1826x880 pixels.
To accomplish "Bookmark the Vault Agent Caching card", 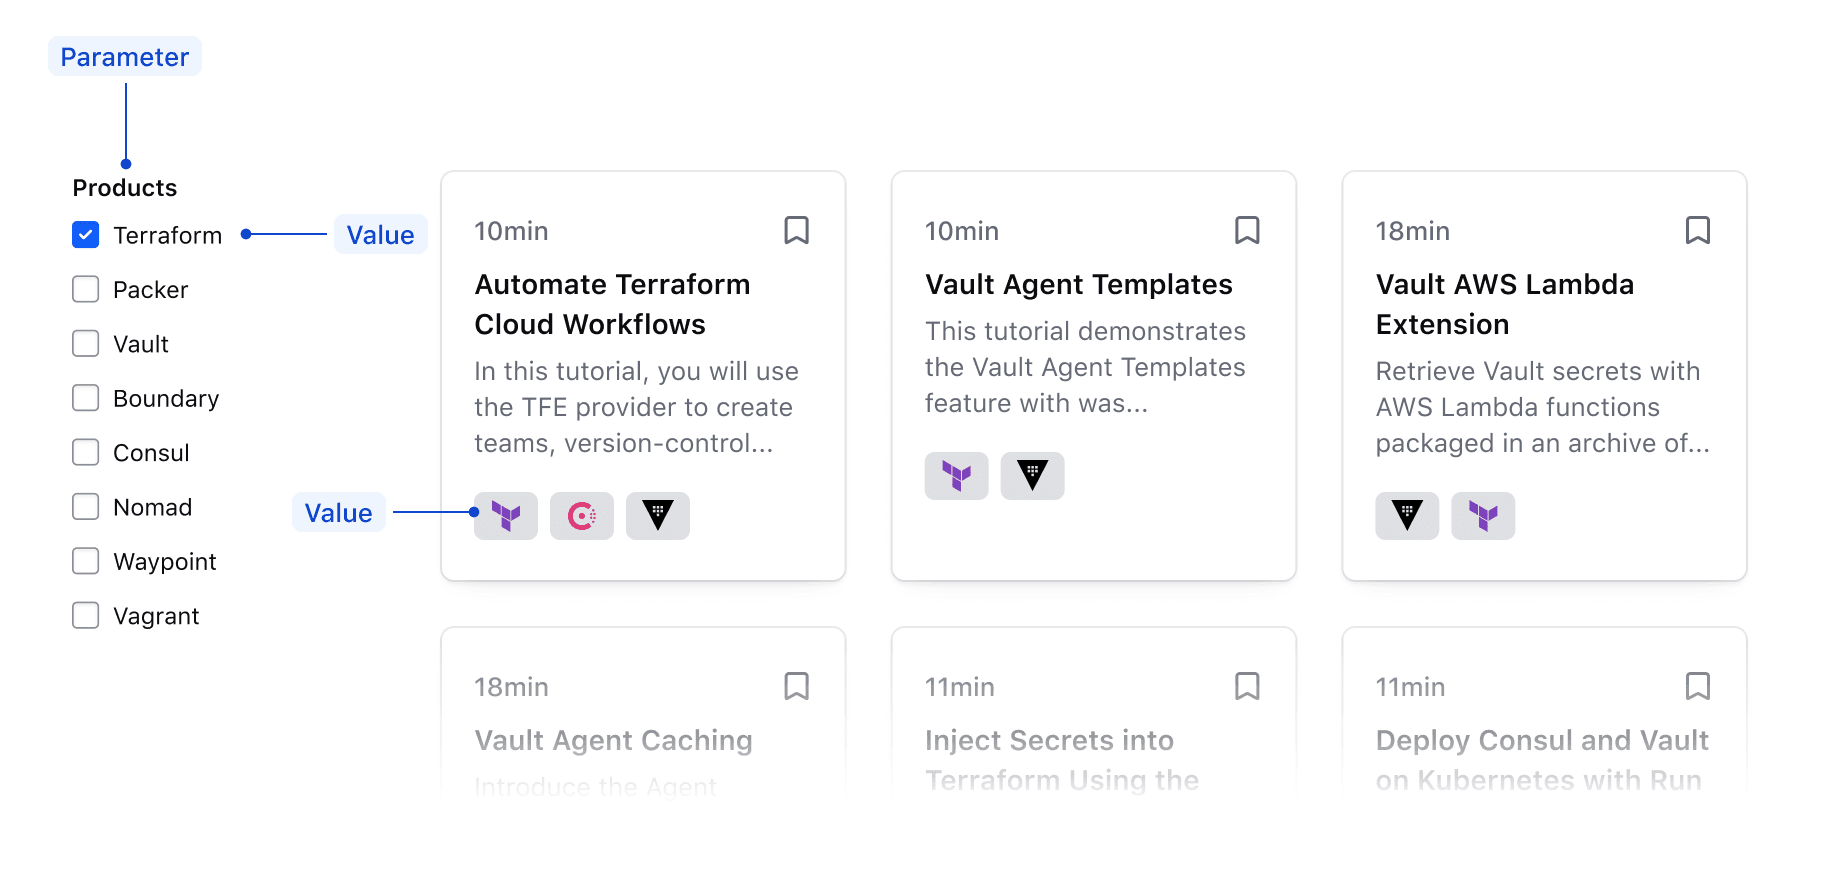I will (796, 686).
